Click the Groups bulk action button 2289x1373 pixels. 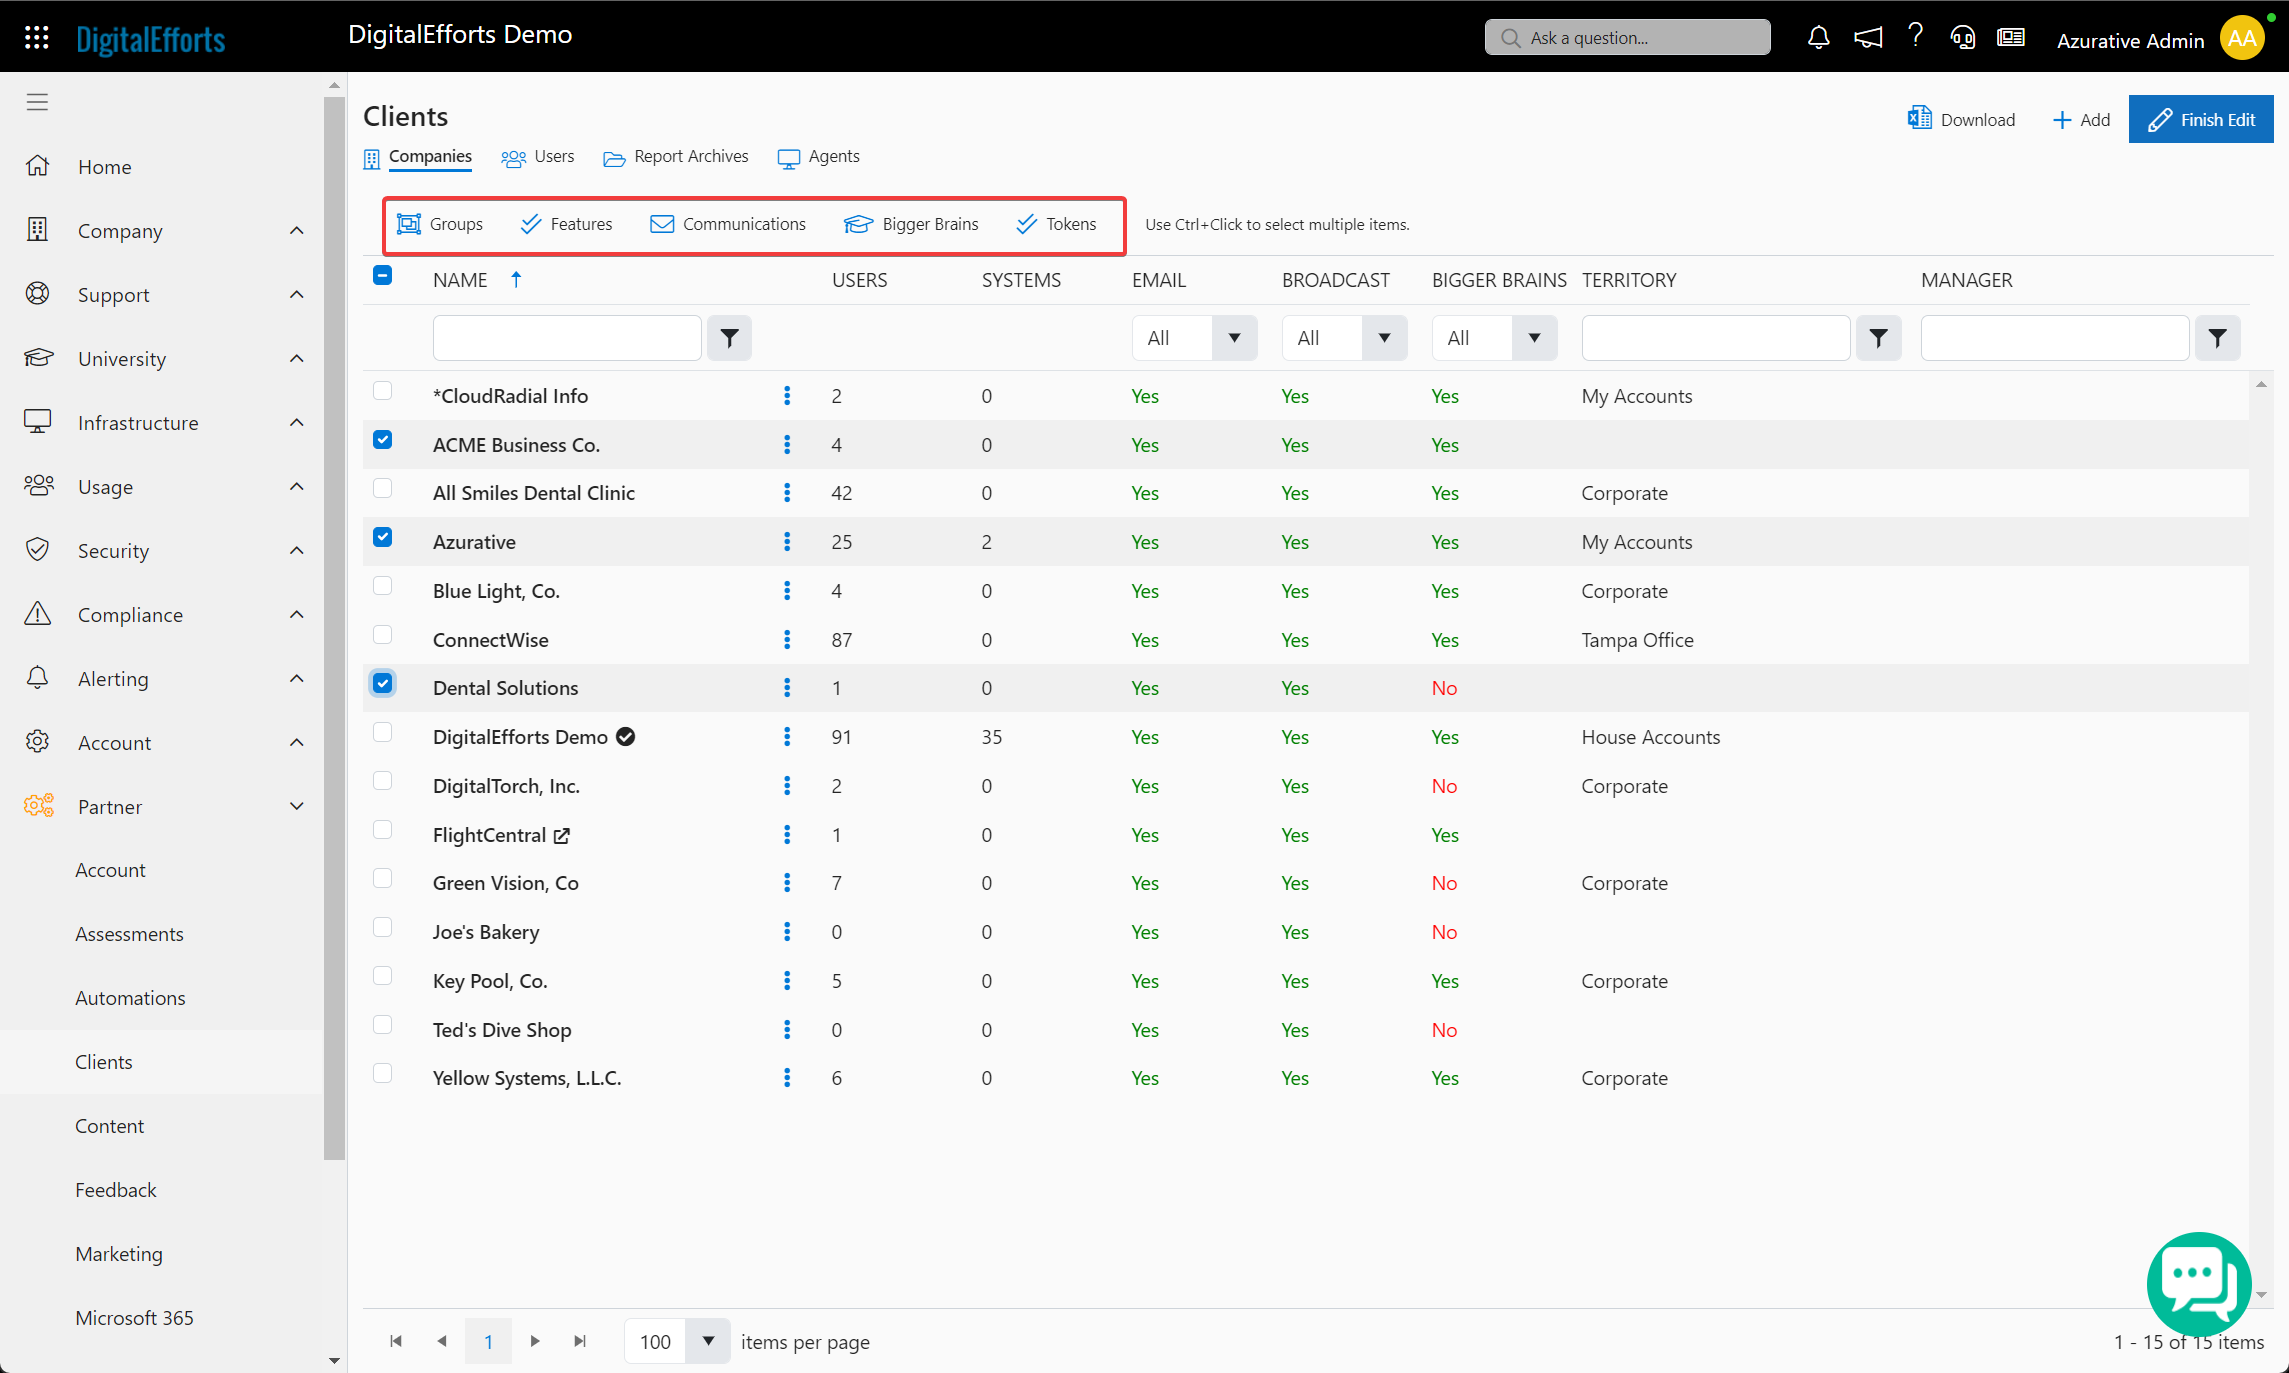point(440,224)
